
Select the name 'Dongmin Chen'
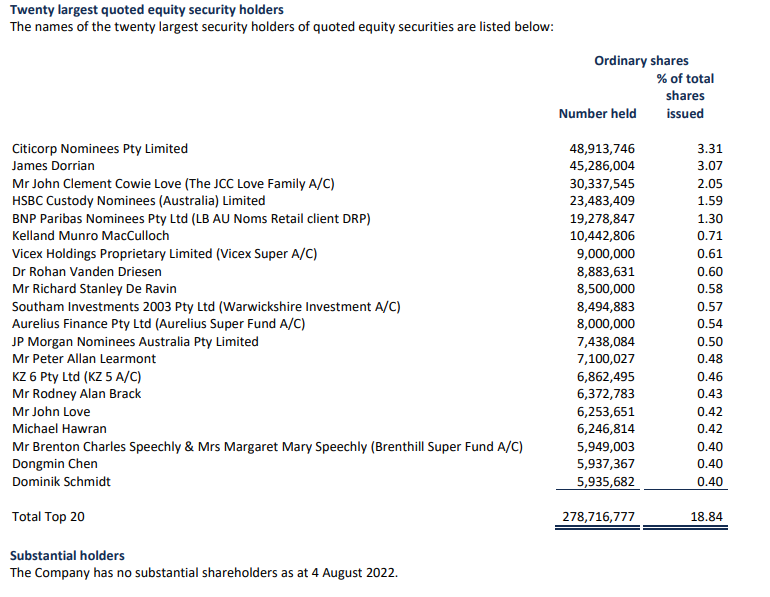(x=55, y=464)
